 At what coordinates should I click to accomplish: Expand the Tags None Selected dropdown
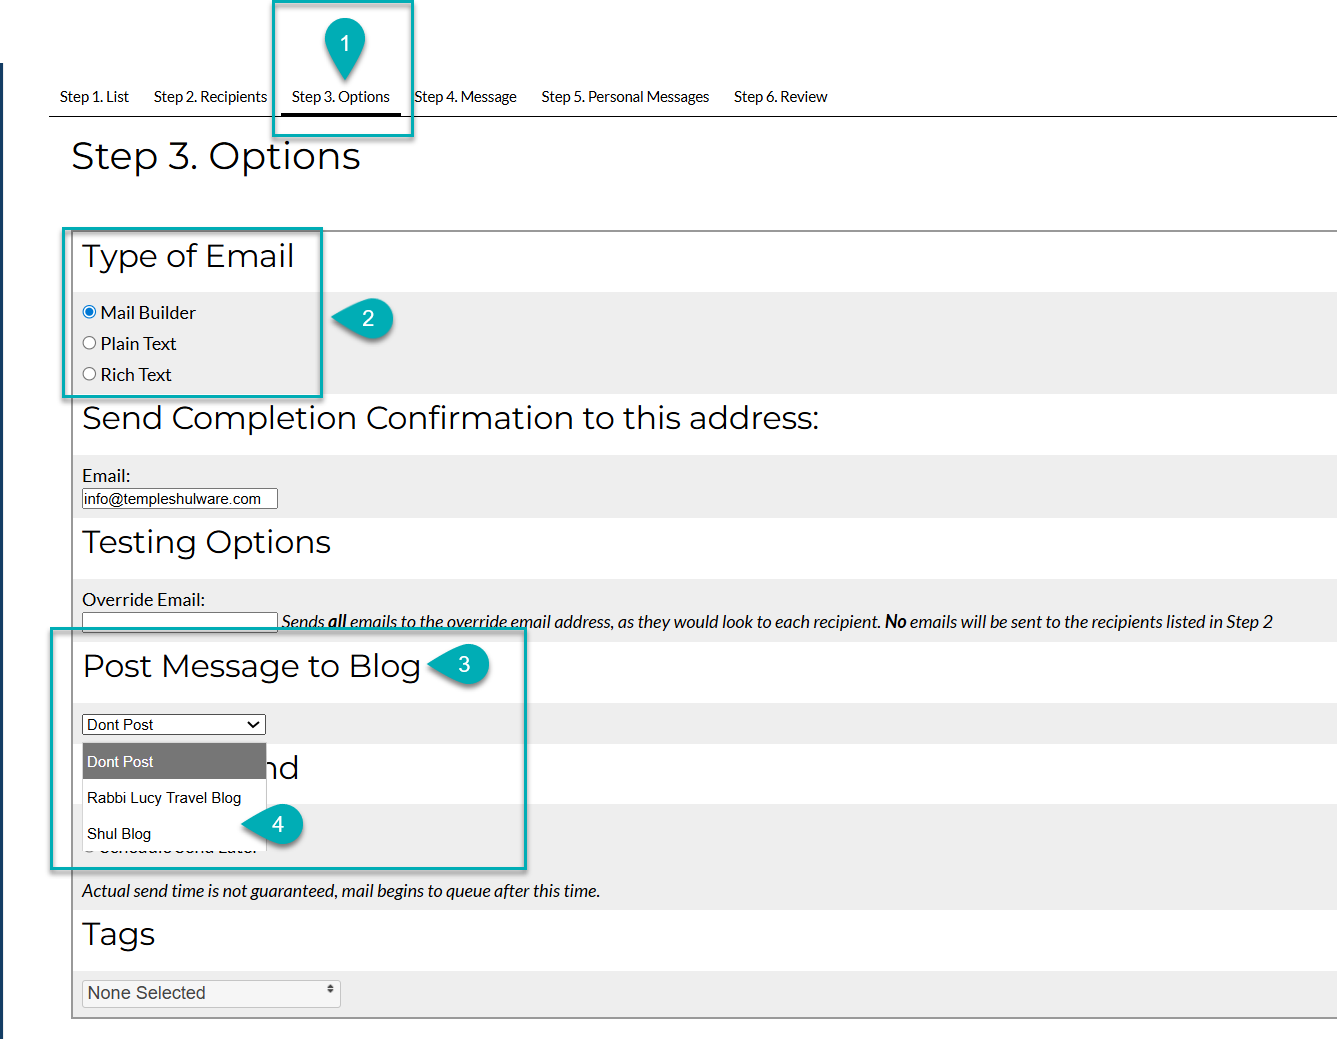pyautogui.click(x=211, y=993)
